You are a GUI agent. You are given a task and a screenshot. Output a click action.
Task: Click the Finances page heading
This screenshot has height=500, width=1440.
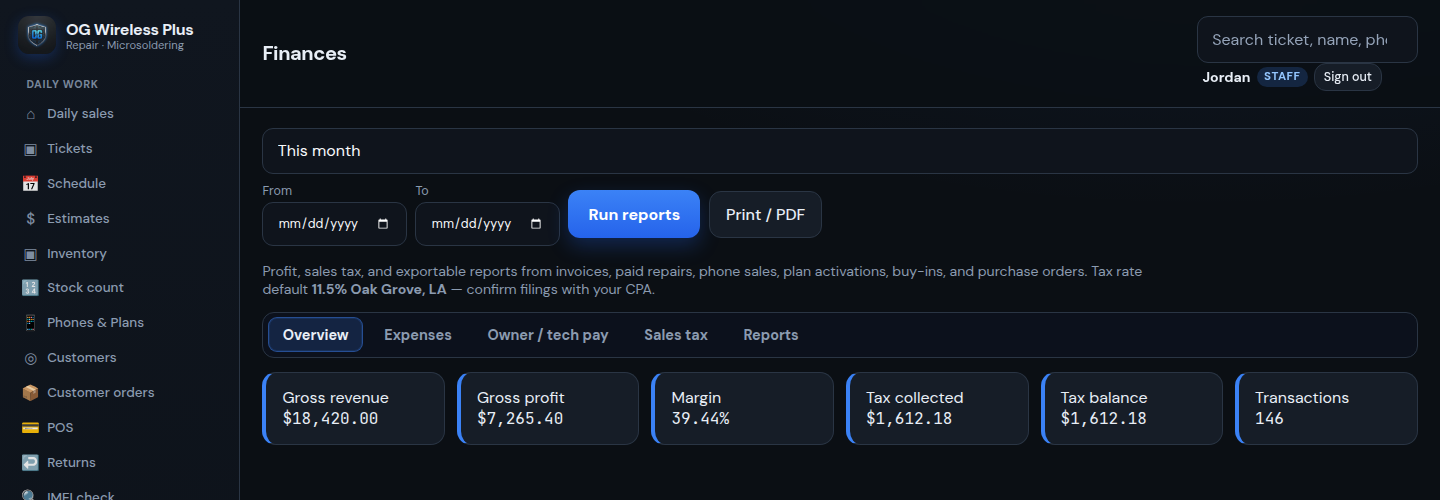pos(305,54)
